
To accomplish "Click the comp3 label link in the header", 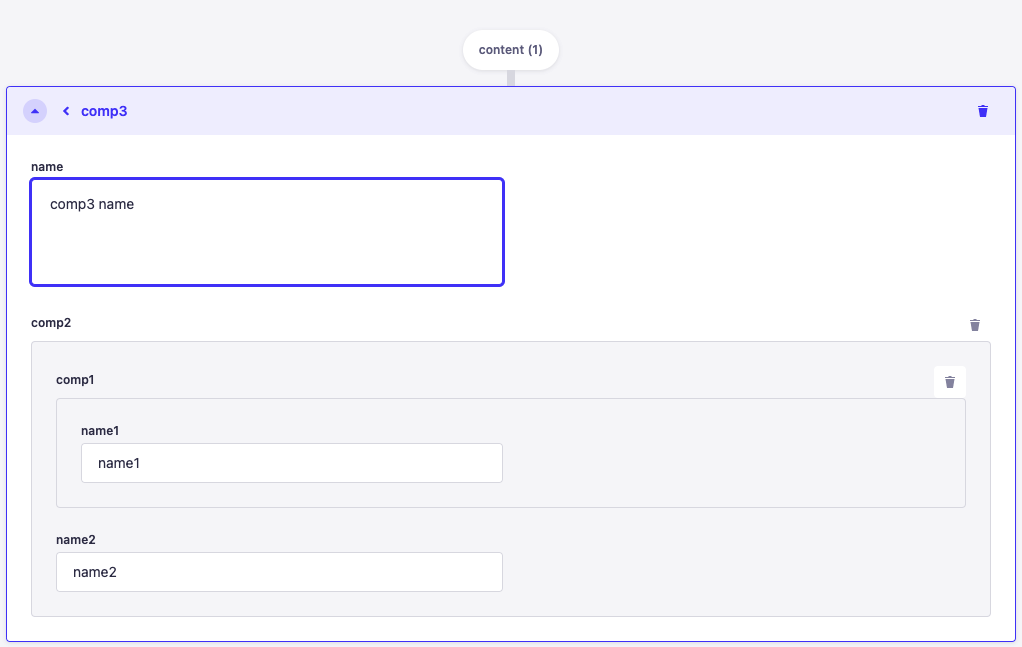I will (x=103, y=111).
